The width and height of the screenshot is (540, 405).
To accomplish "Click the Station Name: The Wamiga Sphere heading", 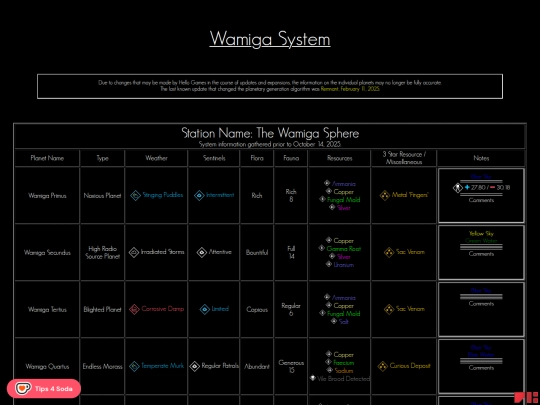I will click(x=270, y=133).
